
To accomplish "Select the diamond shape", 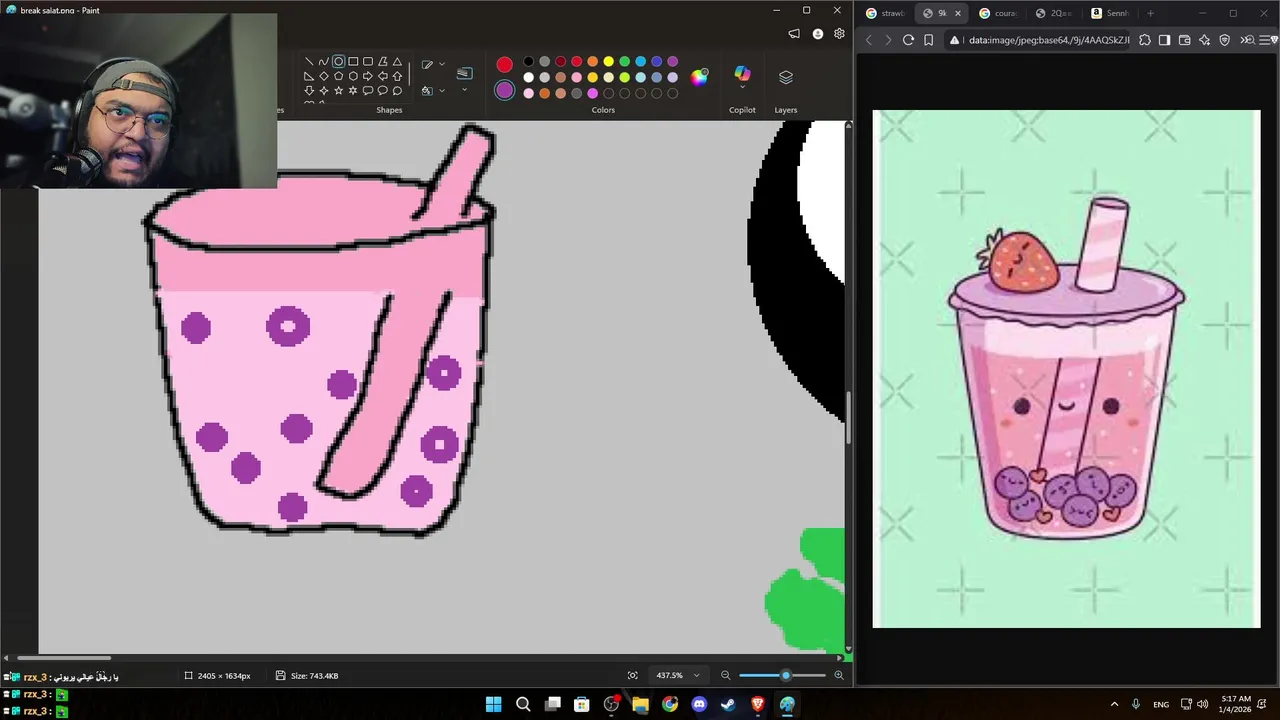I will [324, 76].
